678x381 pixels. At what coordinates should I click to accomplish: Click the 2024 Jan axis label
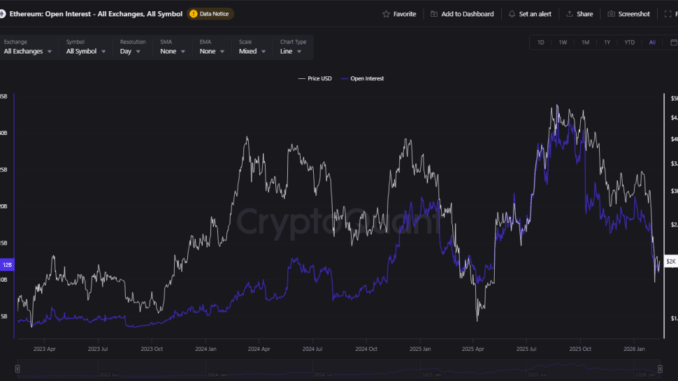point(206,349)
